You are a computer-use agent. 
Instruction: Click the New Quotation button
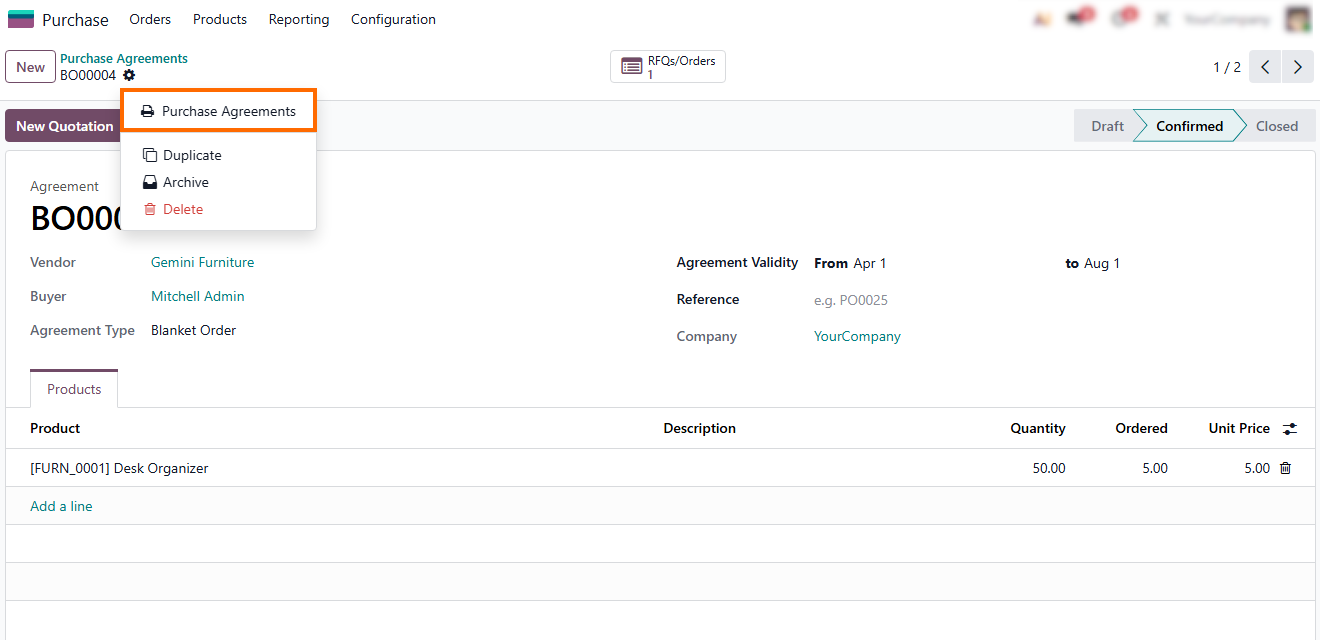coord(64,126)
